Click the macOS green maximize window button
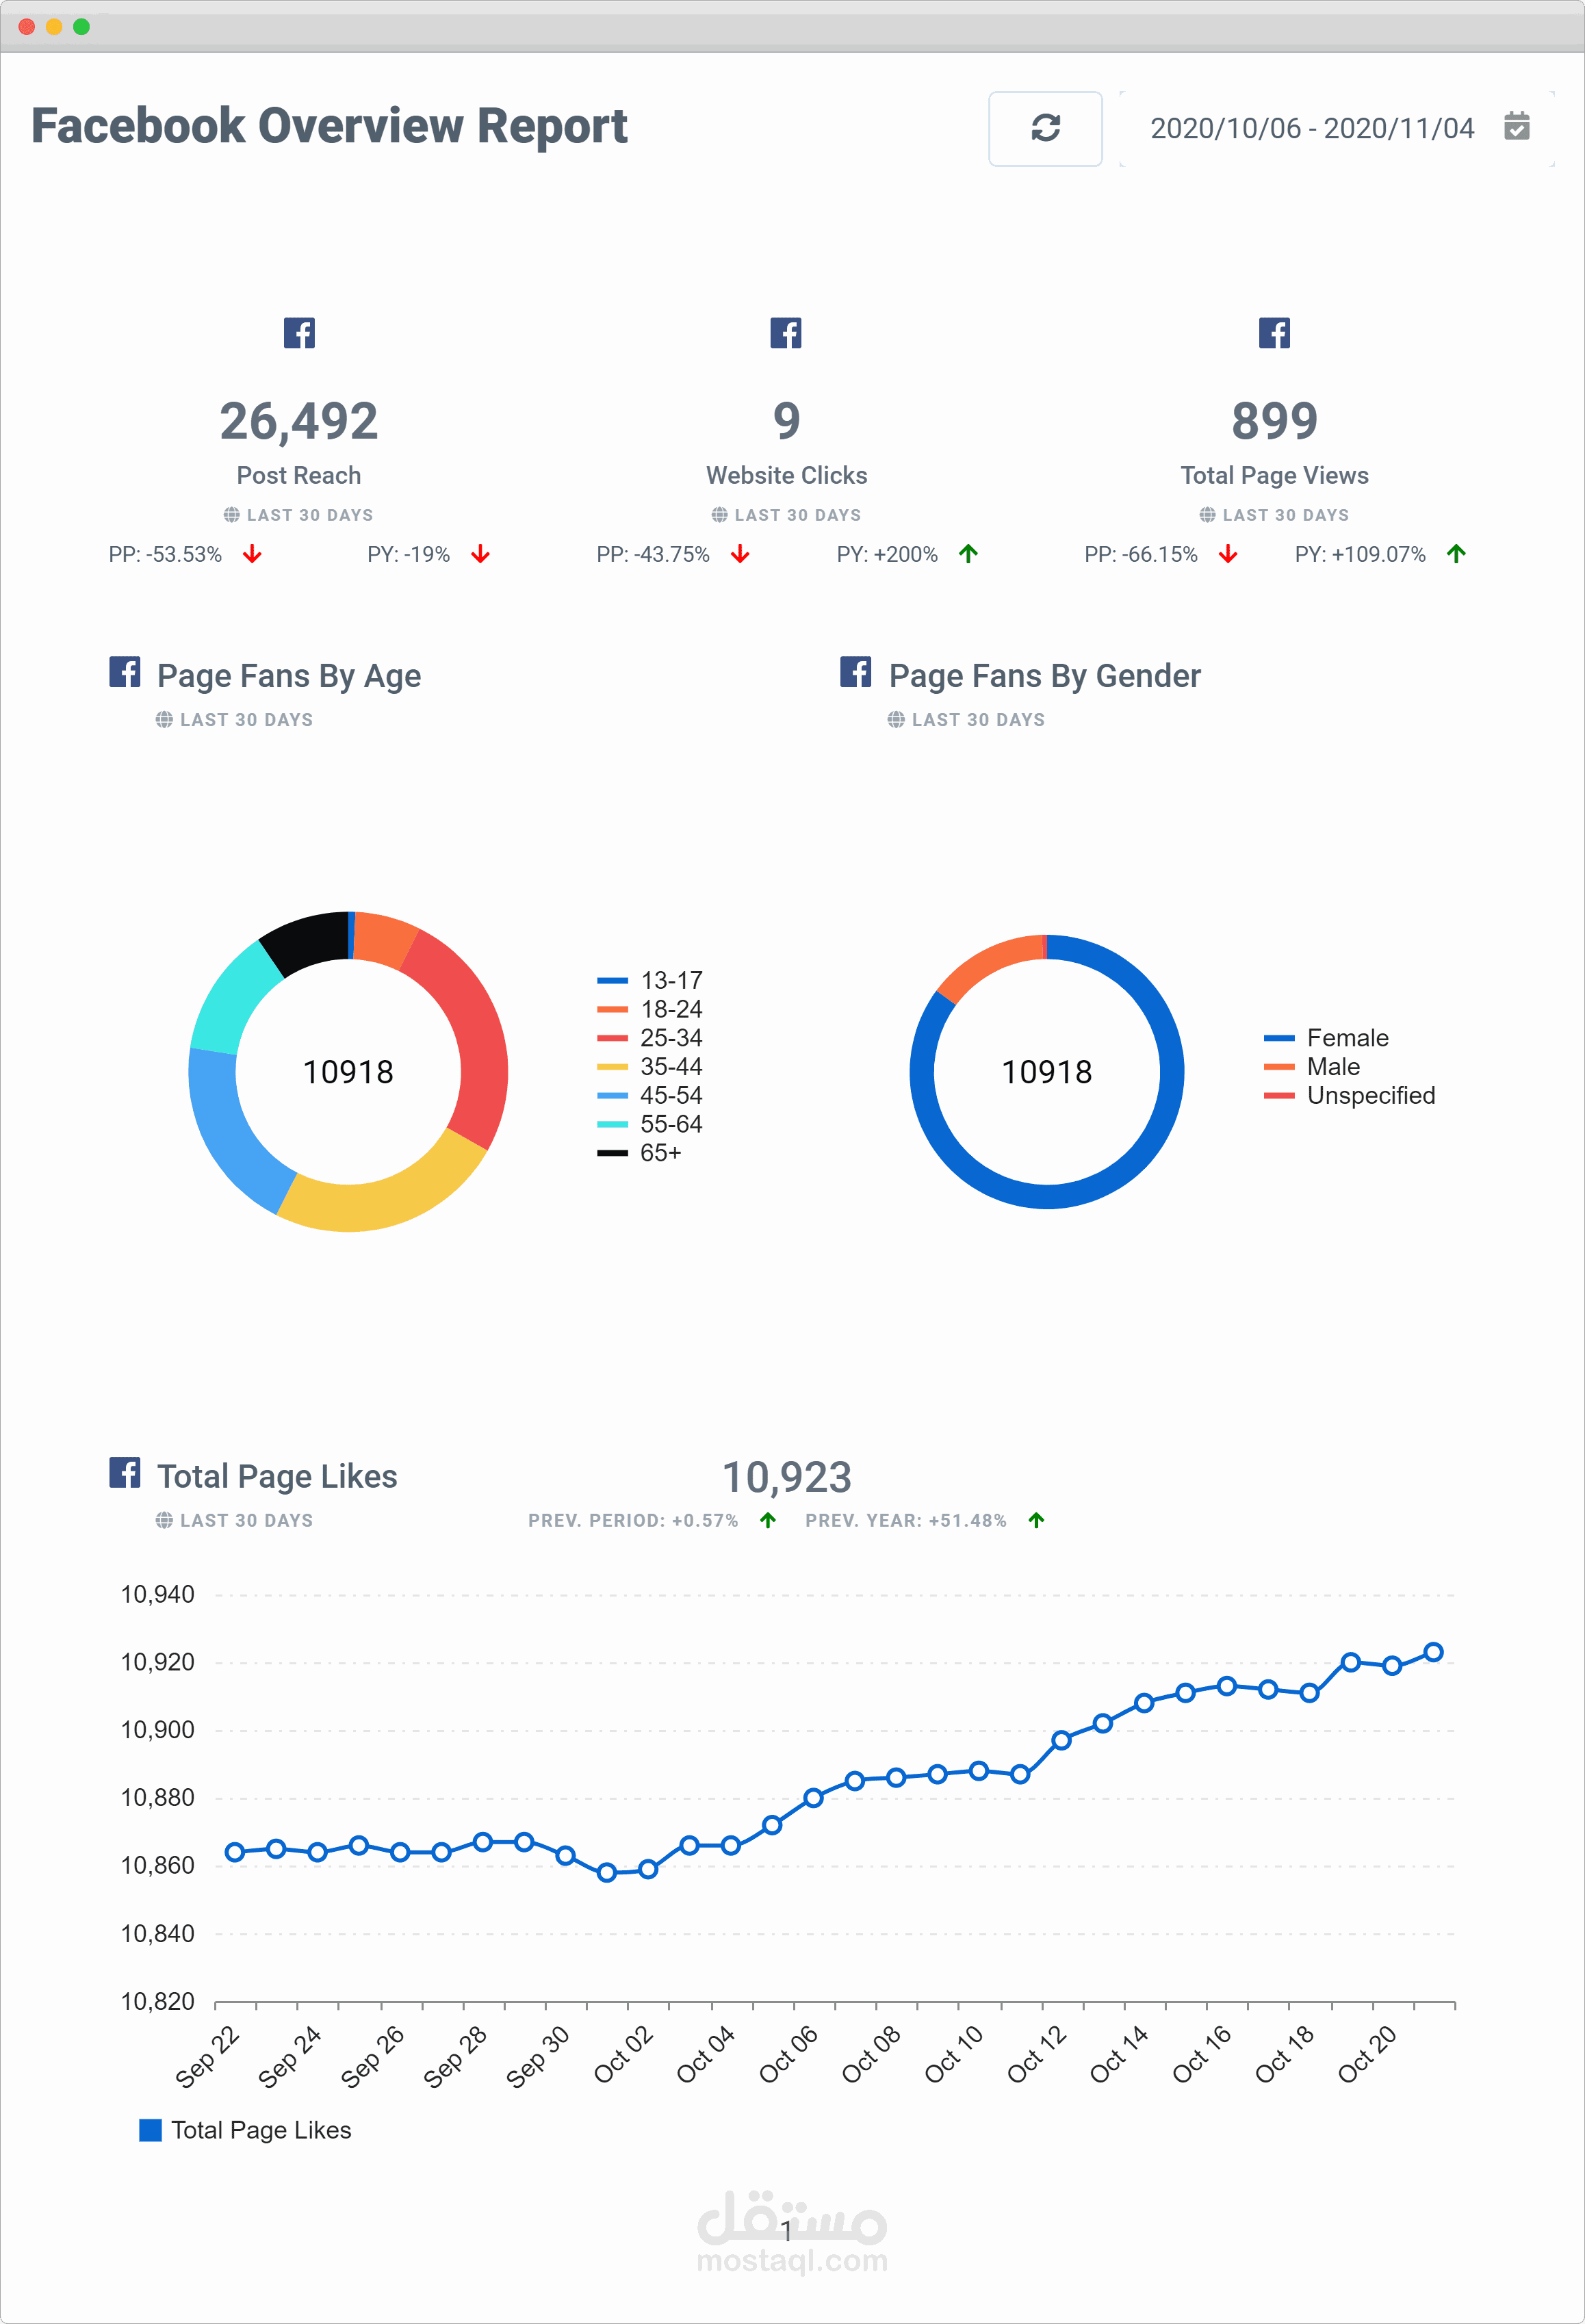This screenshot has width=1585, height=2324. point(82,26)
